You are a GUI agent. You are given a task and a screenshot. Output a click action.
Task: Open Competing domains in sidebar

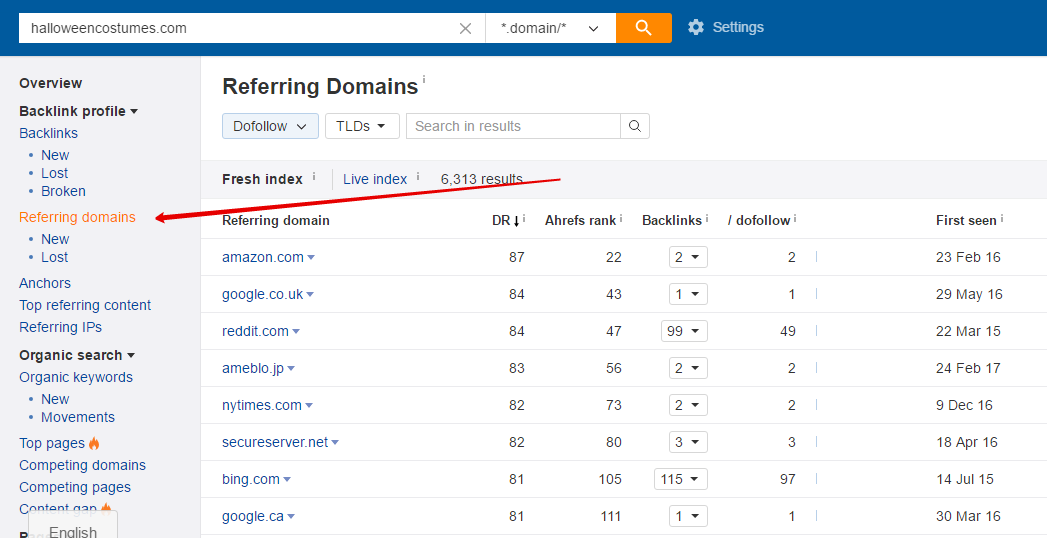(83, 465)
